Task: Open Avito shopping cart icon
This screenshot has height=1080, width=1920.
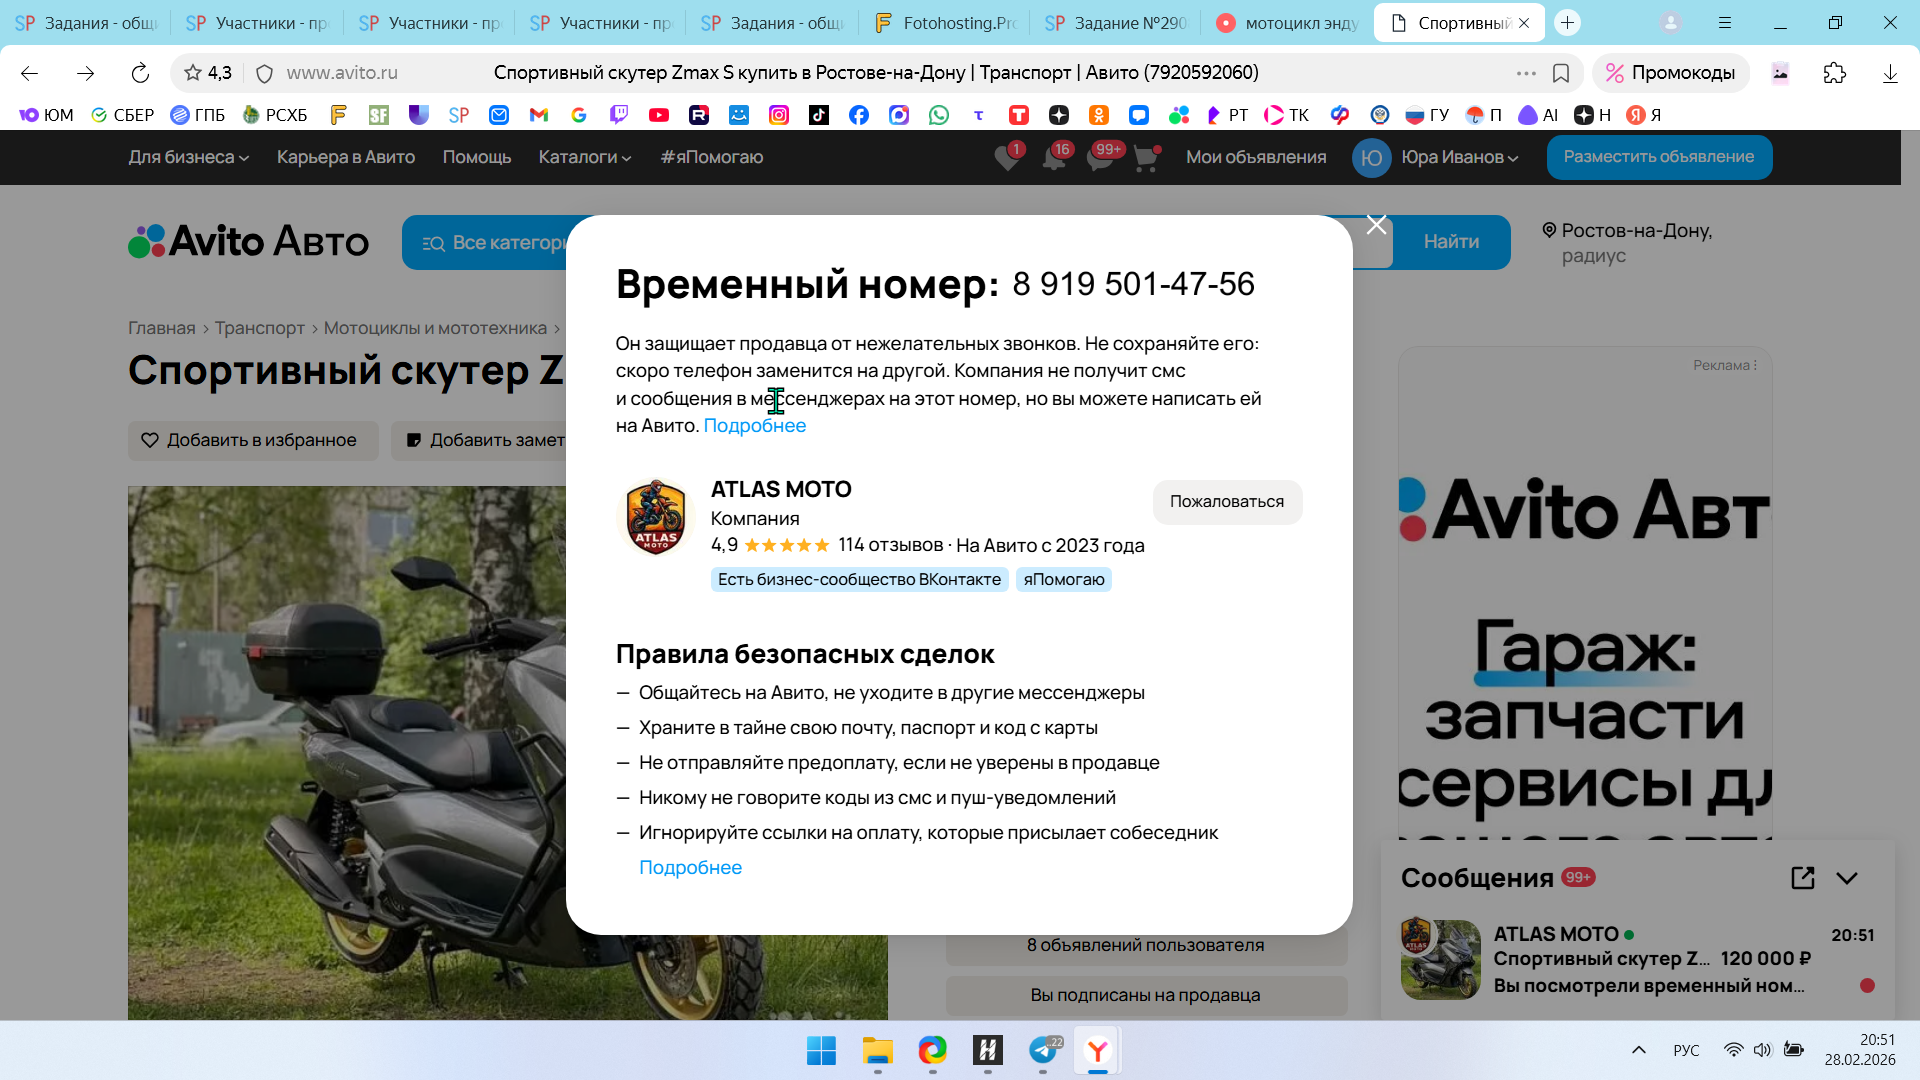Action: point(1146,158)
